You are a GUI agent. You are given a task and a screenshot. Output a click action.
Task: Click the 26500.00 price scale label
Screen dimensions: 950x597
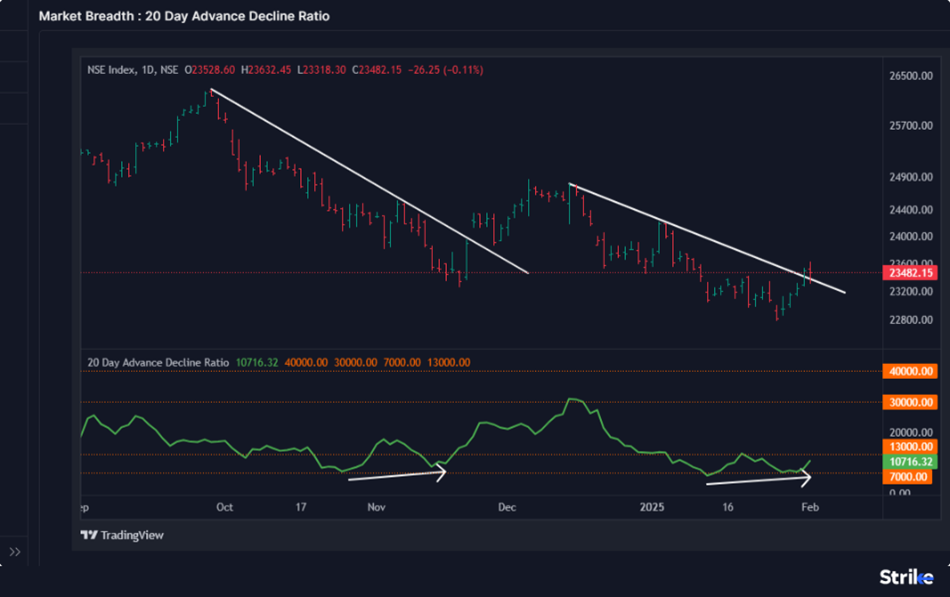909,76
